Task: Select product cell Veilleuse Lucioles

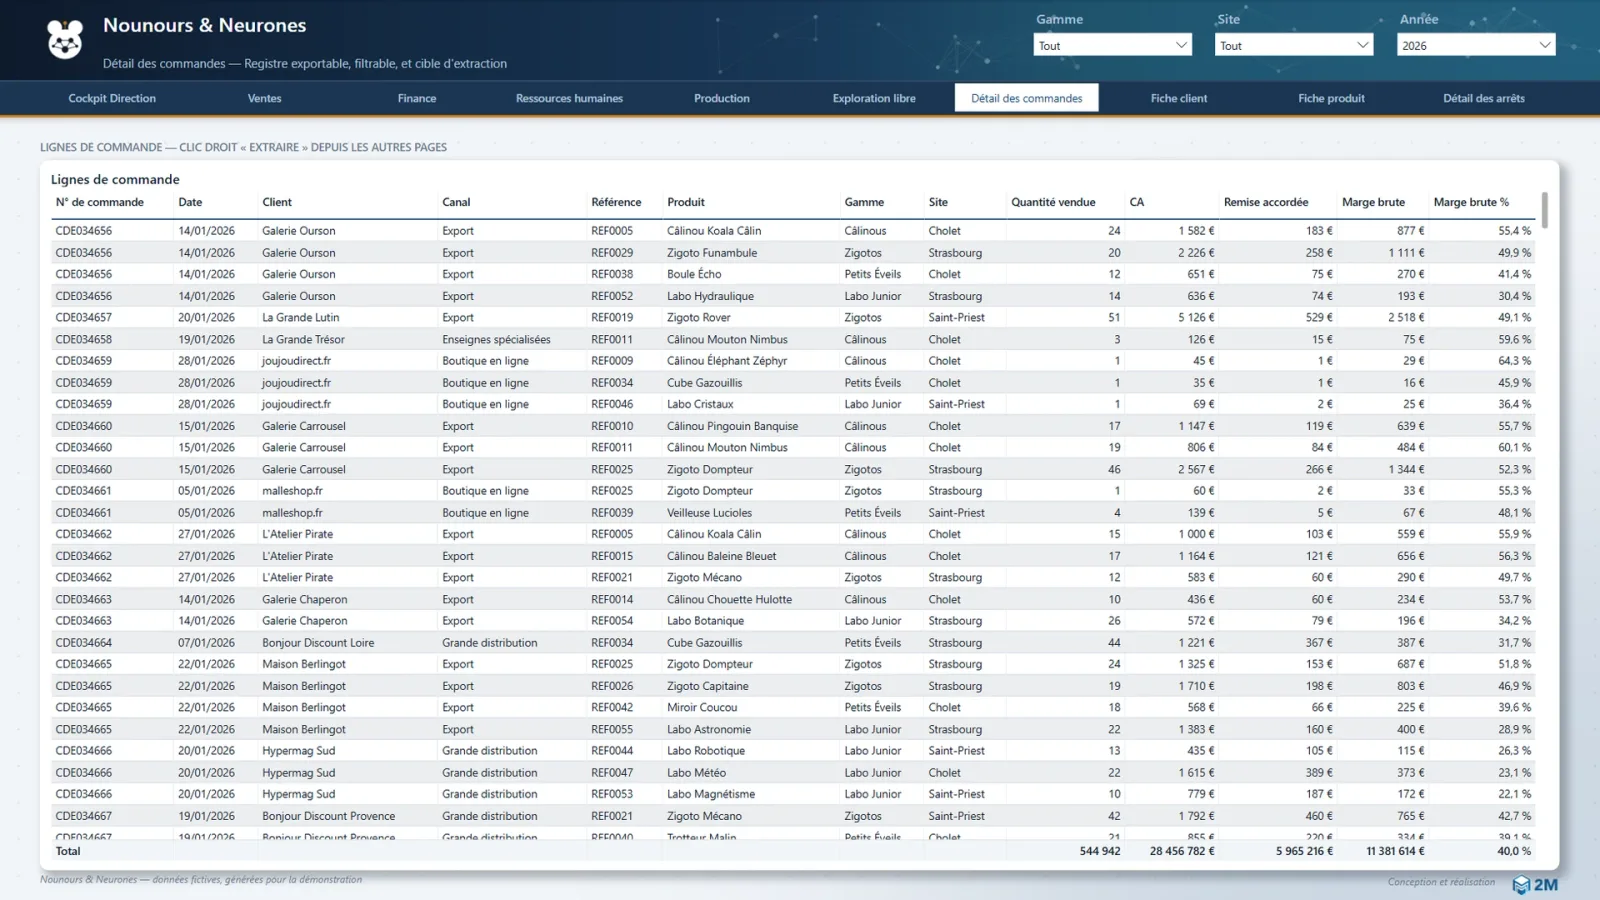Action: coord(710,513)
